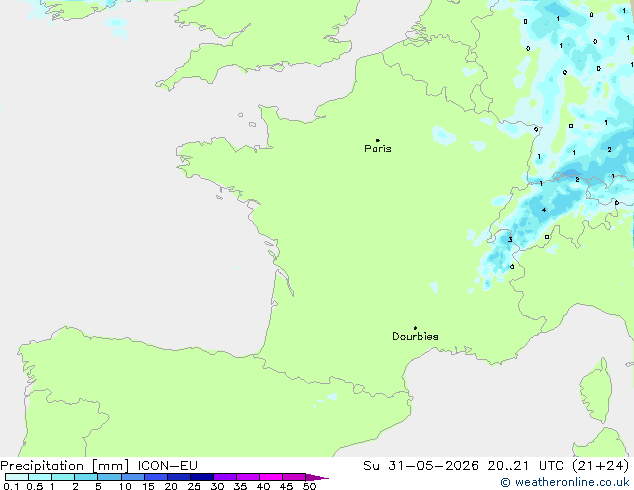Image resolution: width=634 pixels, height=490 pixels.
Task: Click the 'Su 31-05-2026' date text
Action: point(421,466)
